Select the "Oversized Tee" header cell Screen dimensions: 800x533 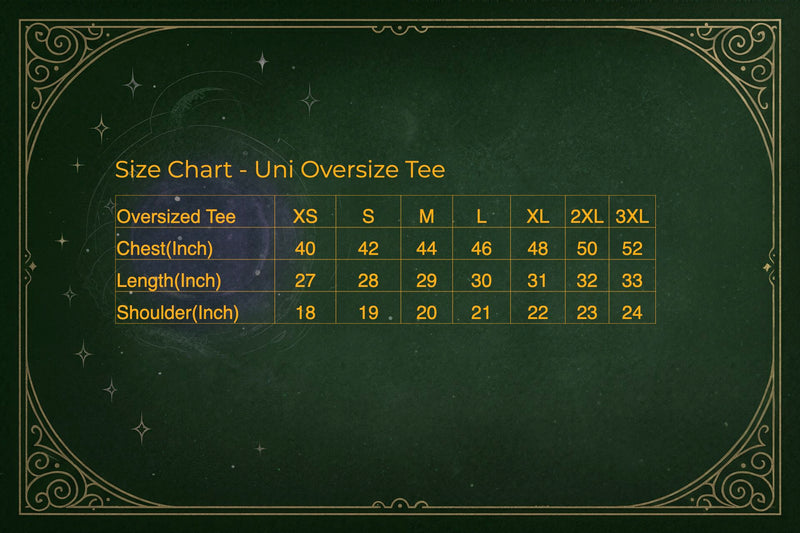[x=176, y=216]
